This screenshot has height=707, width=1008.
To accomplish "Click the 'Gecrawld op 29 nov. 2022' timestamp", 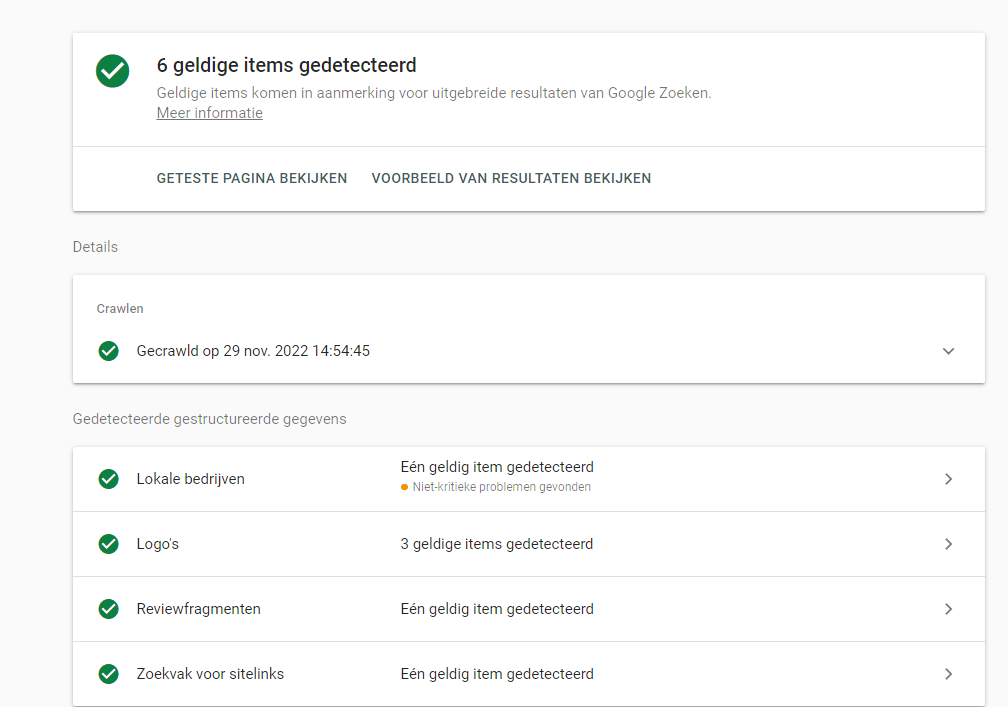I will [253, 351].
